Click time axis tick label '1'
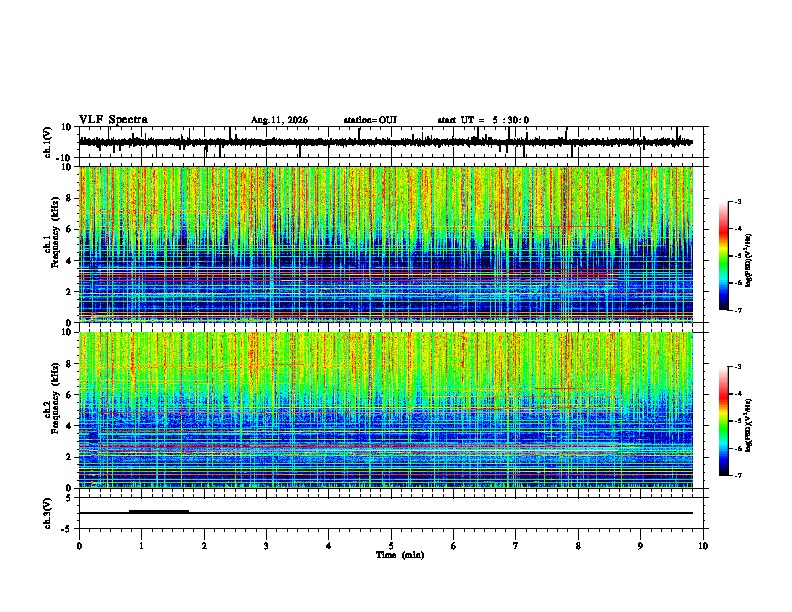 pyautogui.click(x=141, y=546)
